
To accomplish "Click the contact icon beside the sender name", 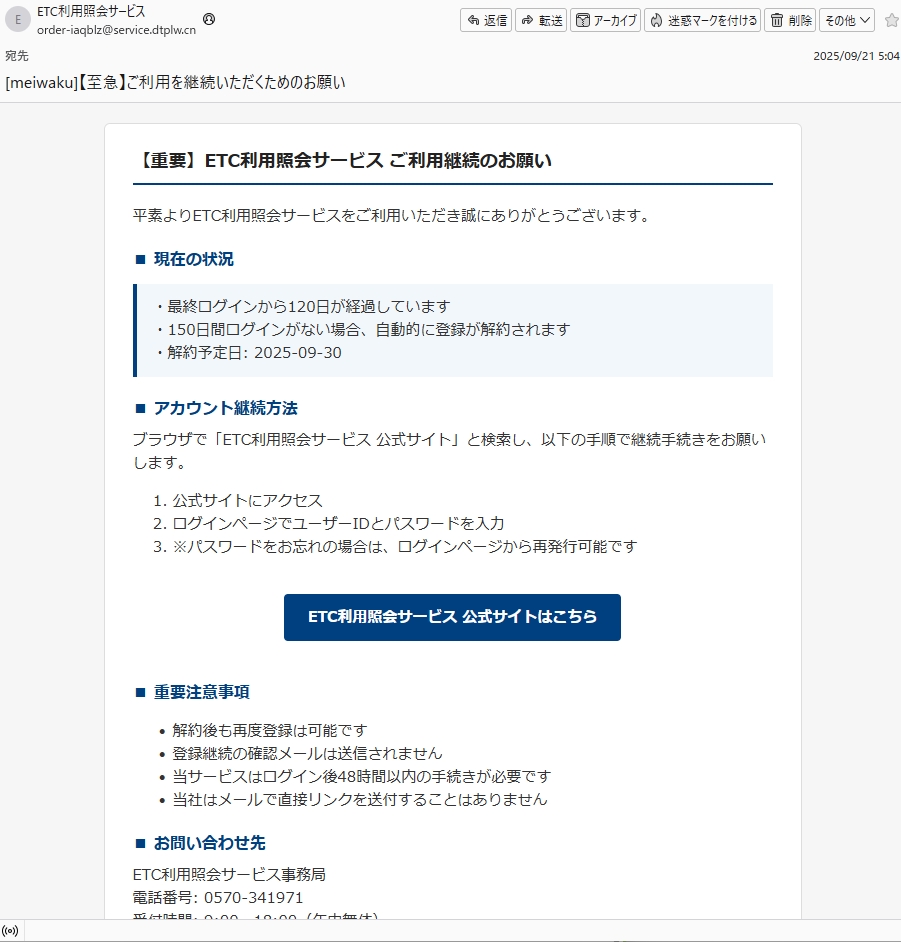I will [x=208, y=19].
